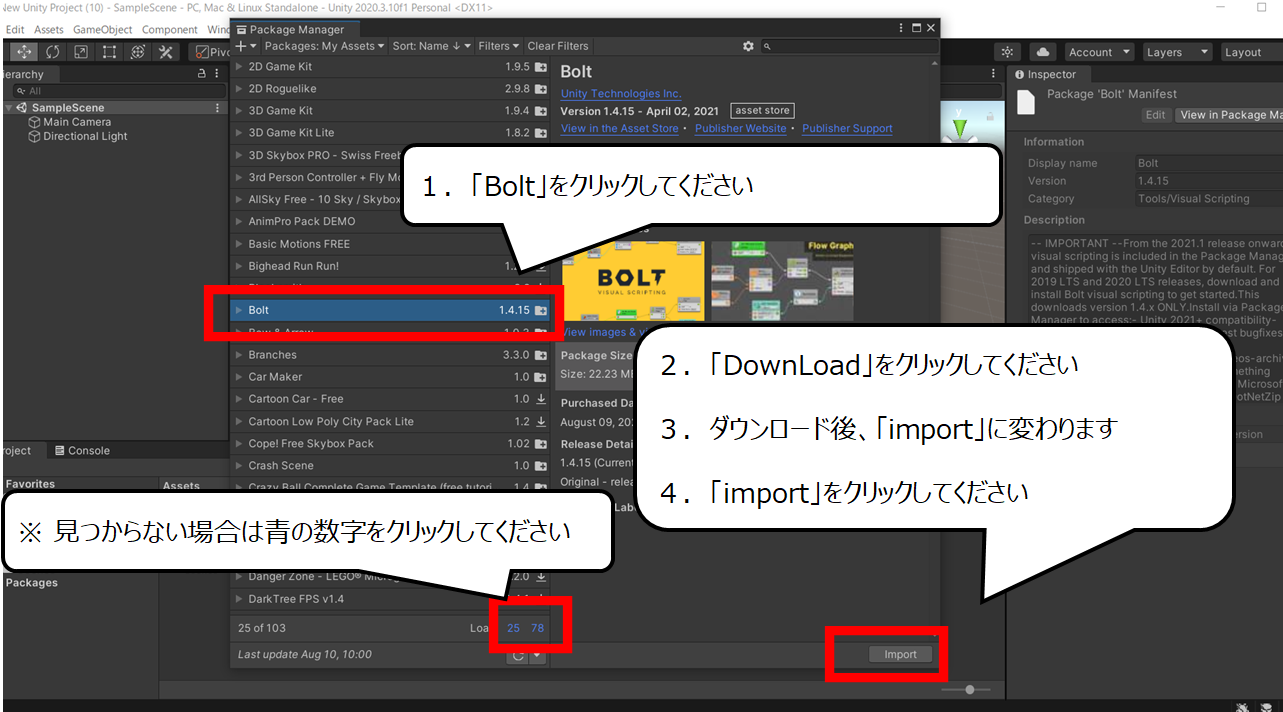Open the Account dropdown
1283x712 pixels.
1097,52
